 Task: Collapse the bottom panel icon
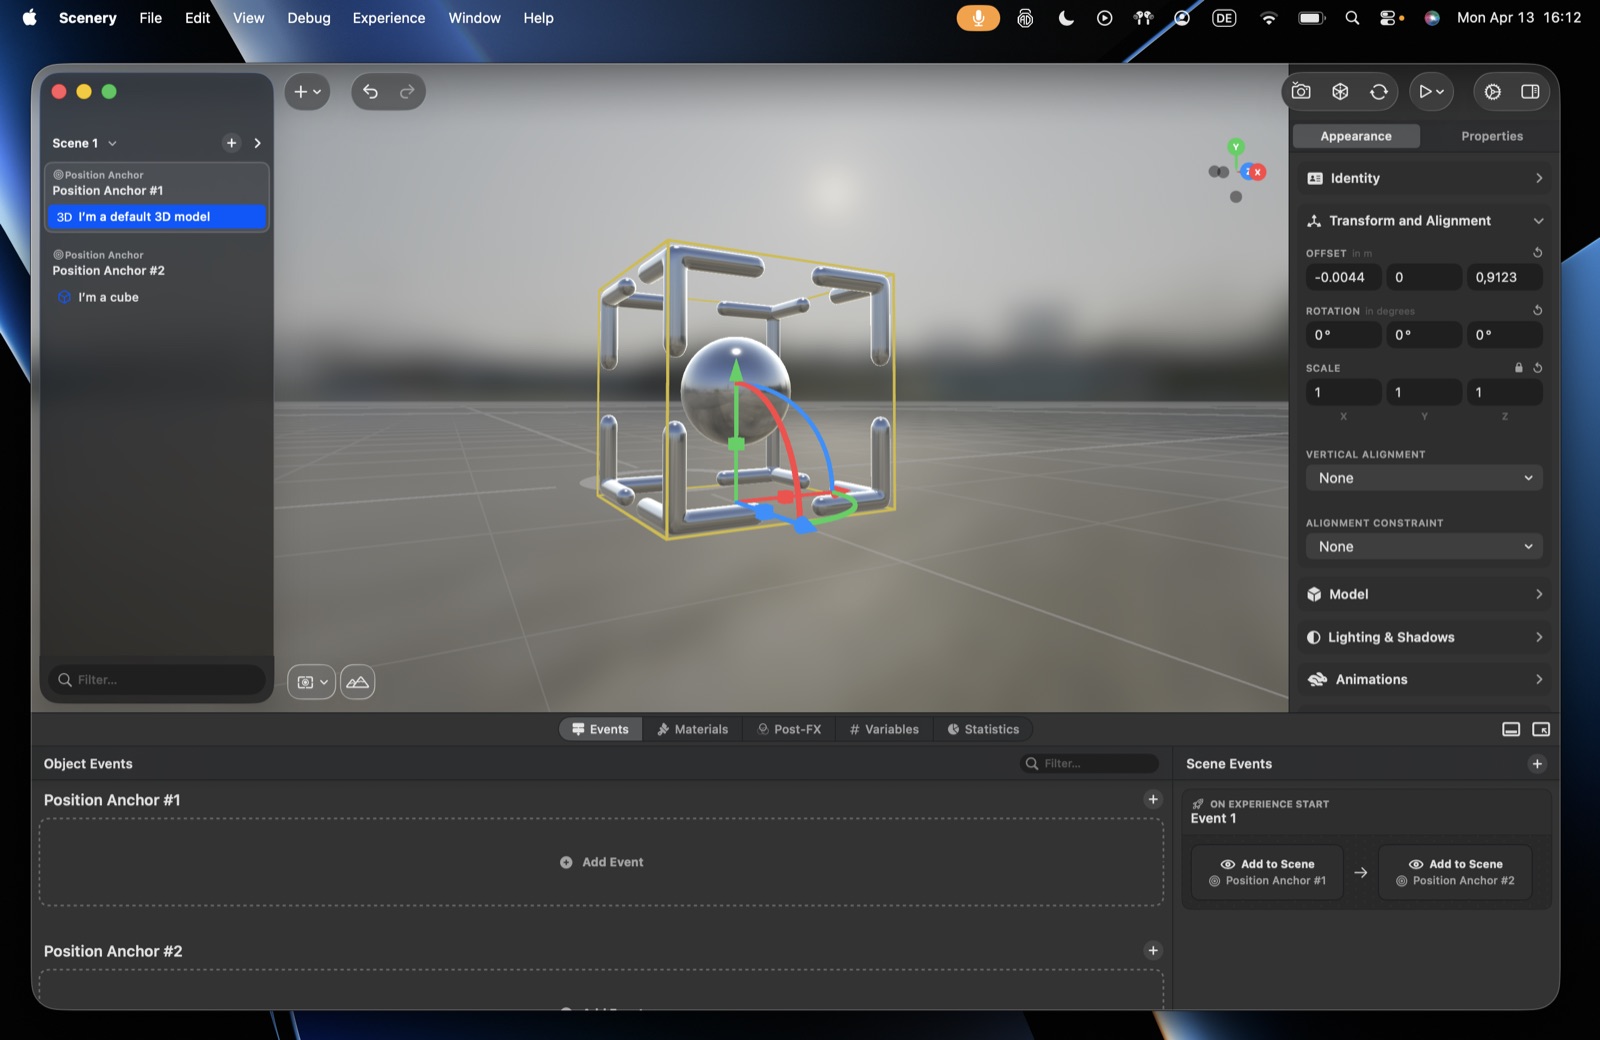click(1511, 729)
